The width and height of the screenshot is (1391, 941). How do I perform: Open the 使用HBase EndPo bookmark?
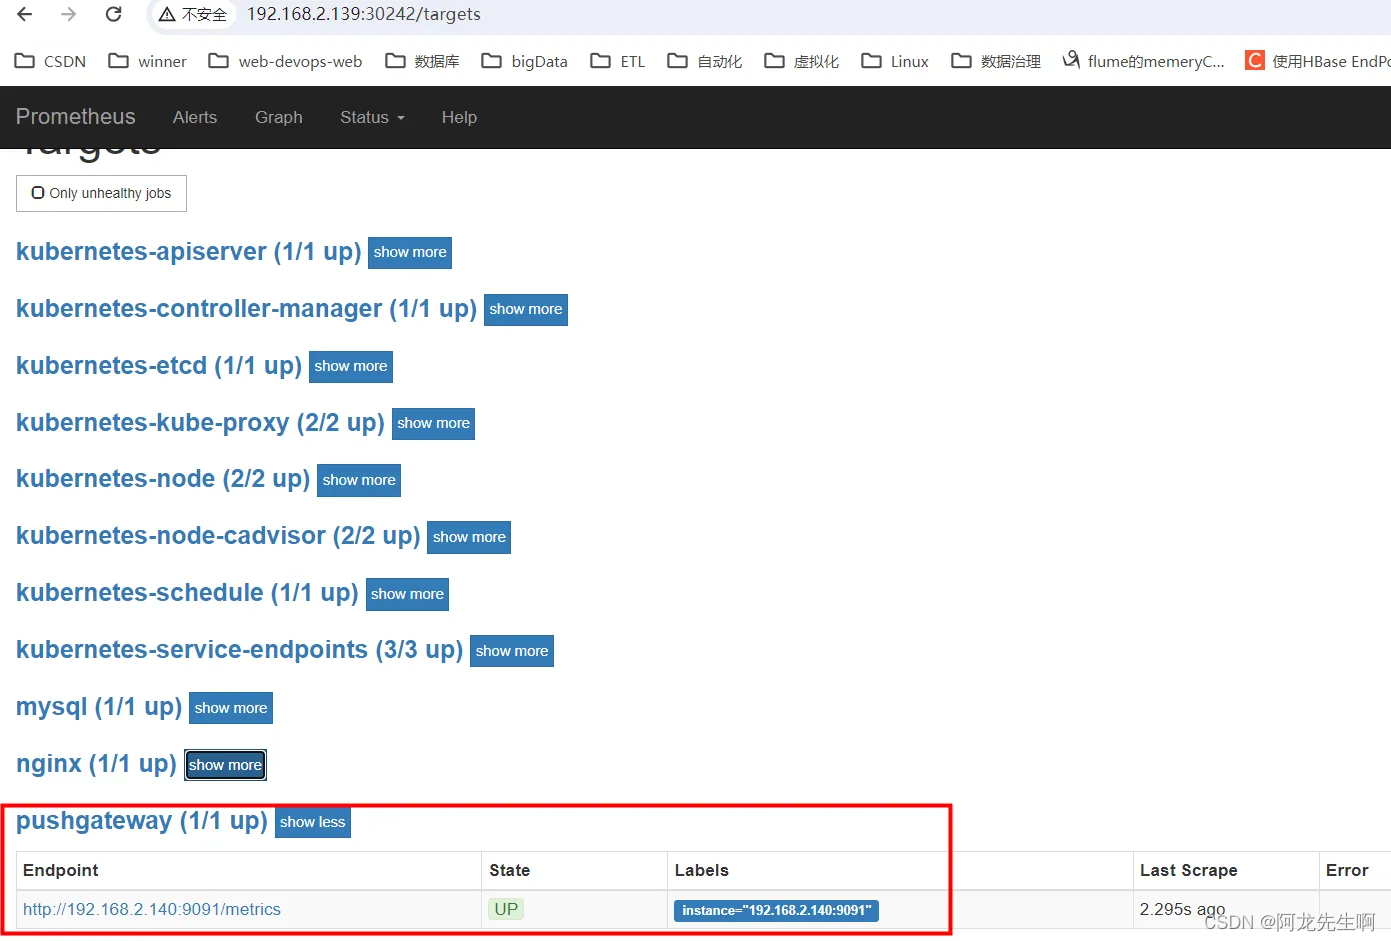tap(1317, 61)
